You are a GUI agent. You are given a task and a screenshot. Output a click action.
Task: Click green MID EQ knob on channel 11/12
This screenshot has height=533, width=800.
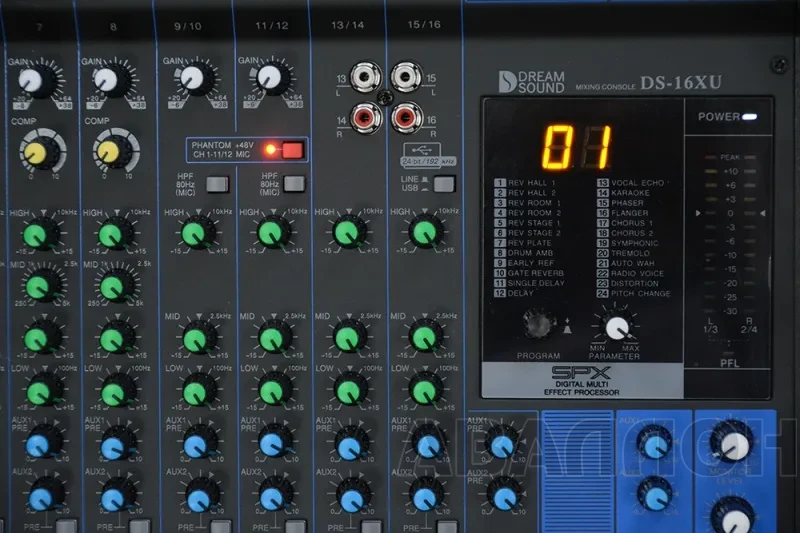coord(274,338)
